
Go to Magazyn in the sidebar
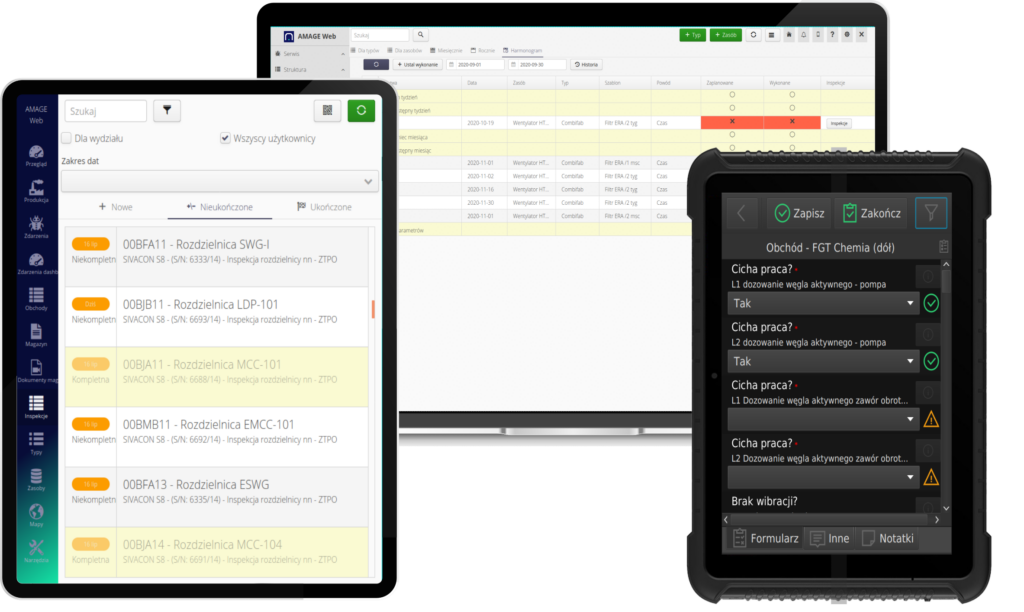point(36,336)
